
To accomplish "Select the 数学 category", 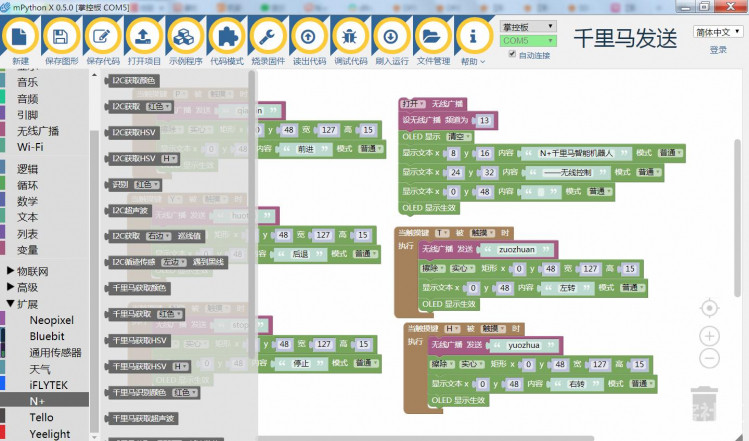I will click(x=28, y=201).
